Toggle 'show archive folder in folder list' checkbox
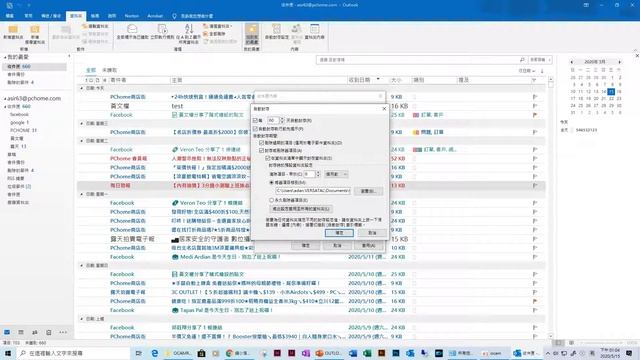Viewport: 640px width, 360px height. click(x=268, y=158)
